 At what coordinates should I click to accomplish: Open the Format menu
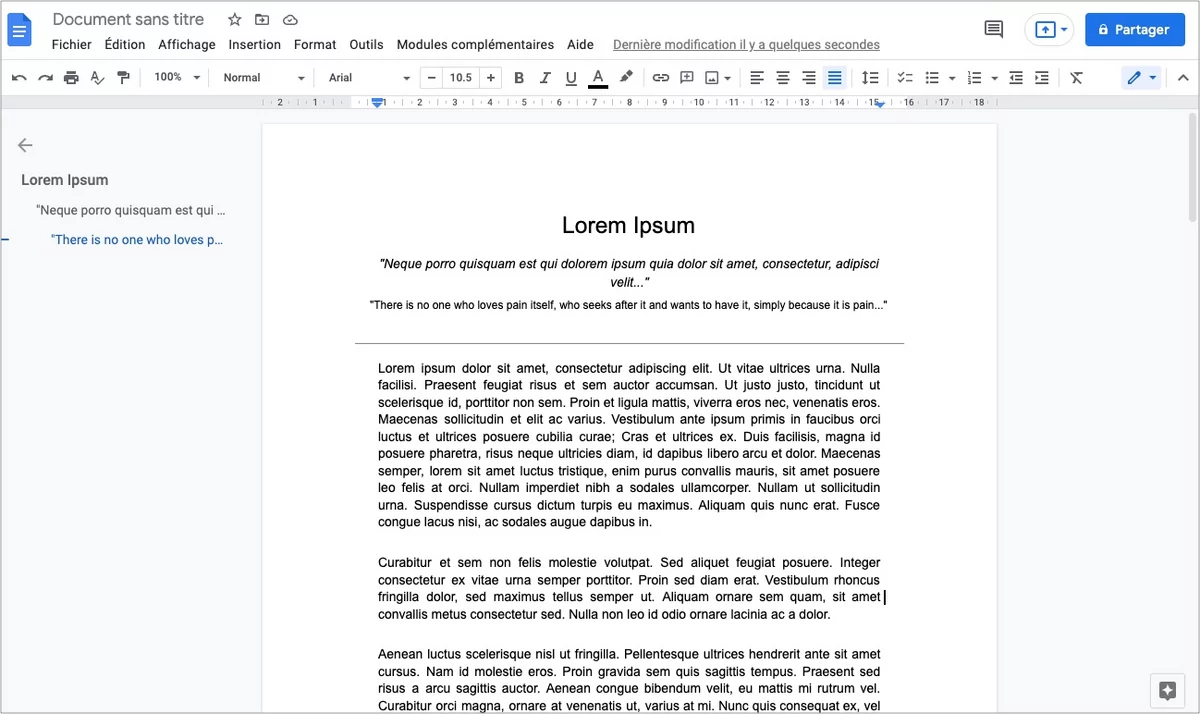point(315,44)
